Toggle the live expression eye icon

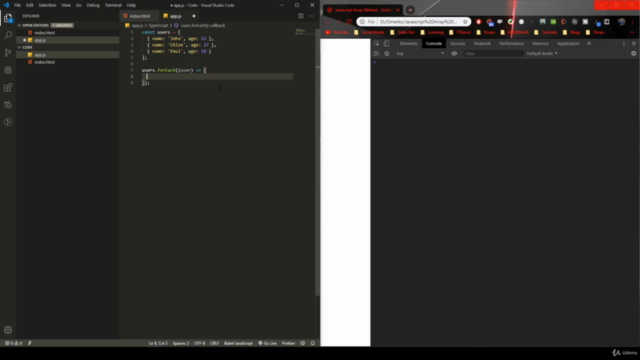tap(454, 53)
